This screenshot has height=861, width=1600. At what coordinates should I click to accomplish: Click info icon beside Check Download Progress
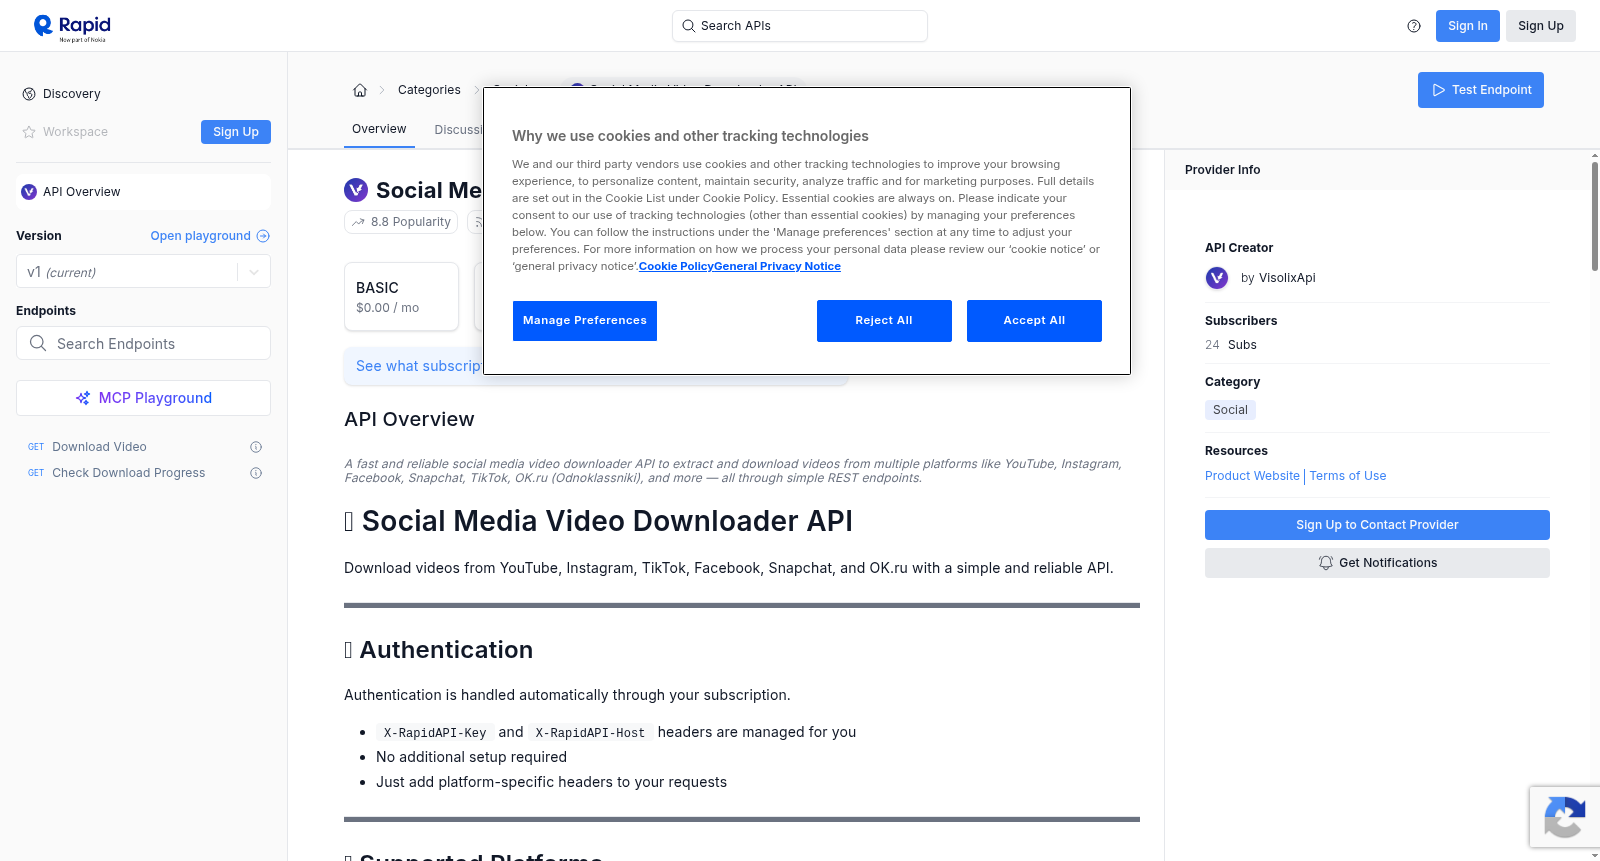(x=256, y=473)
